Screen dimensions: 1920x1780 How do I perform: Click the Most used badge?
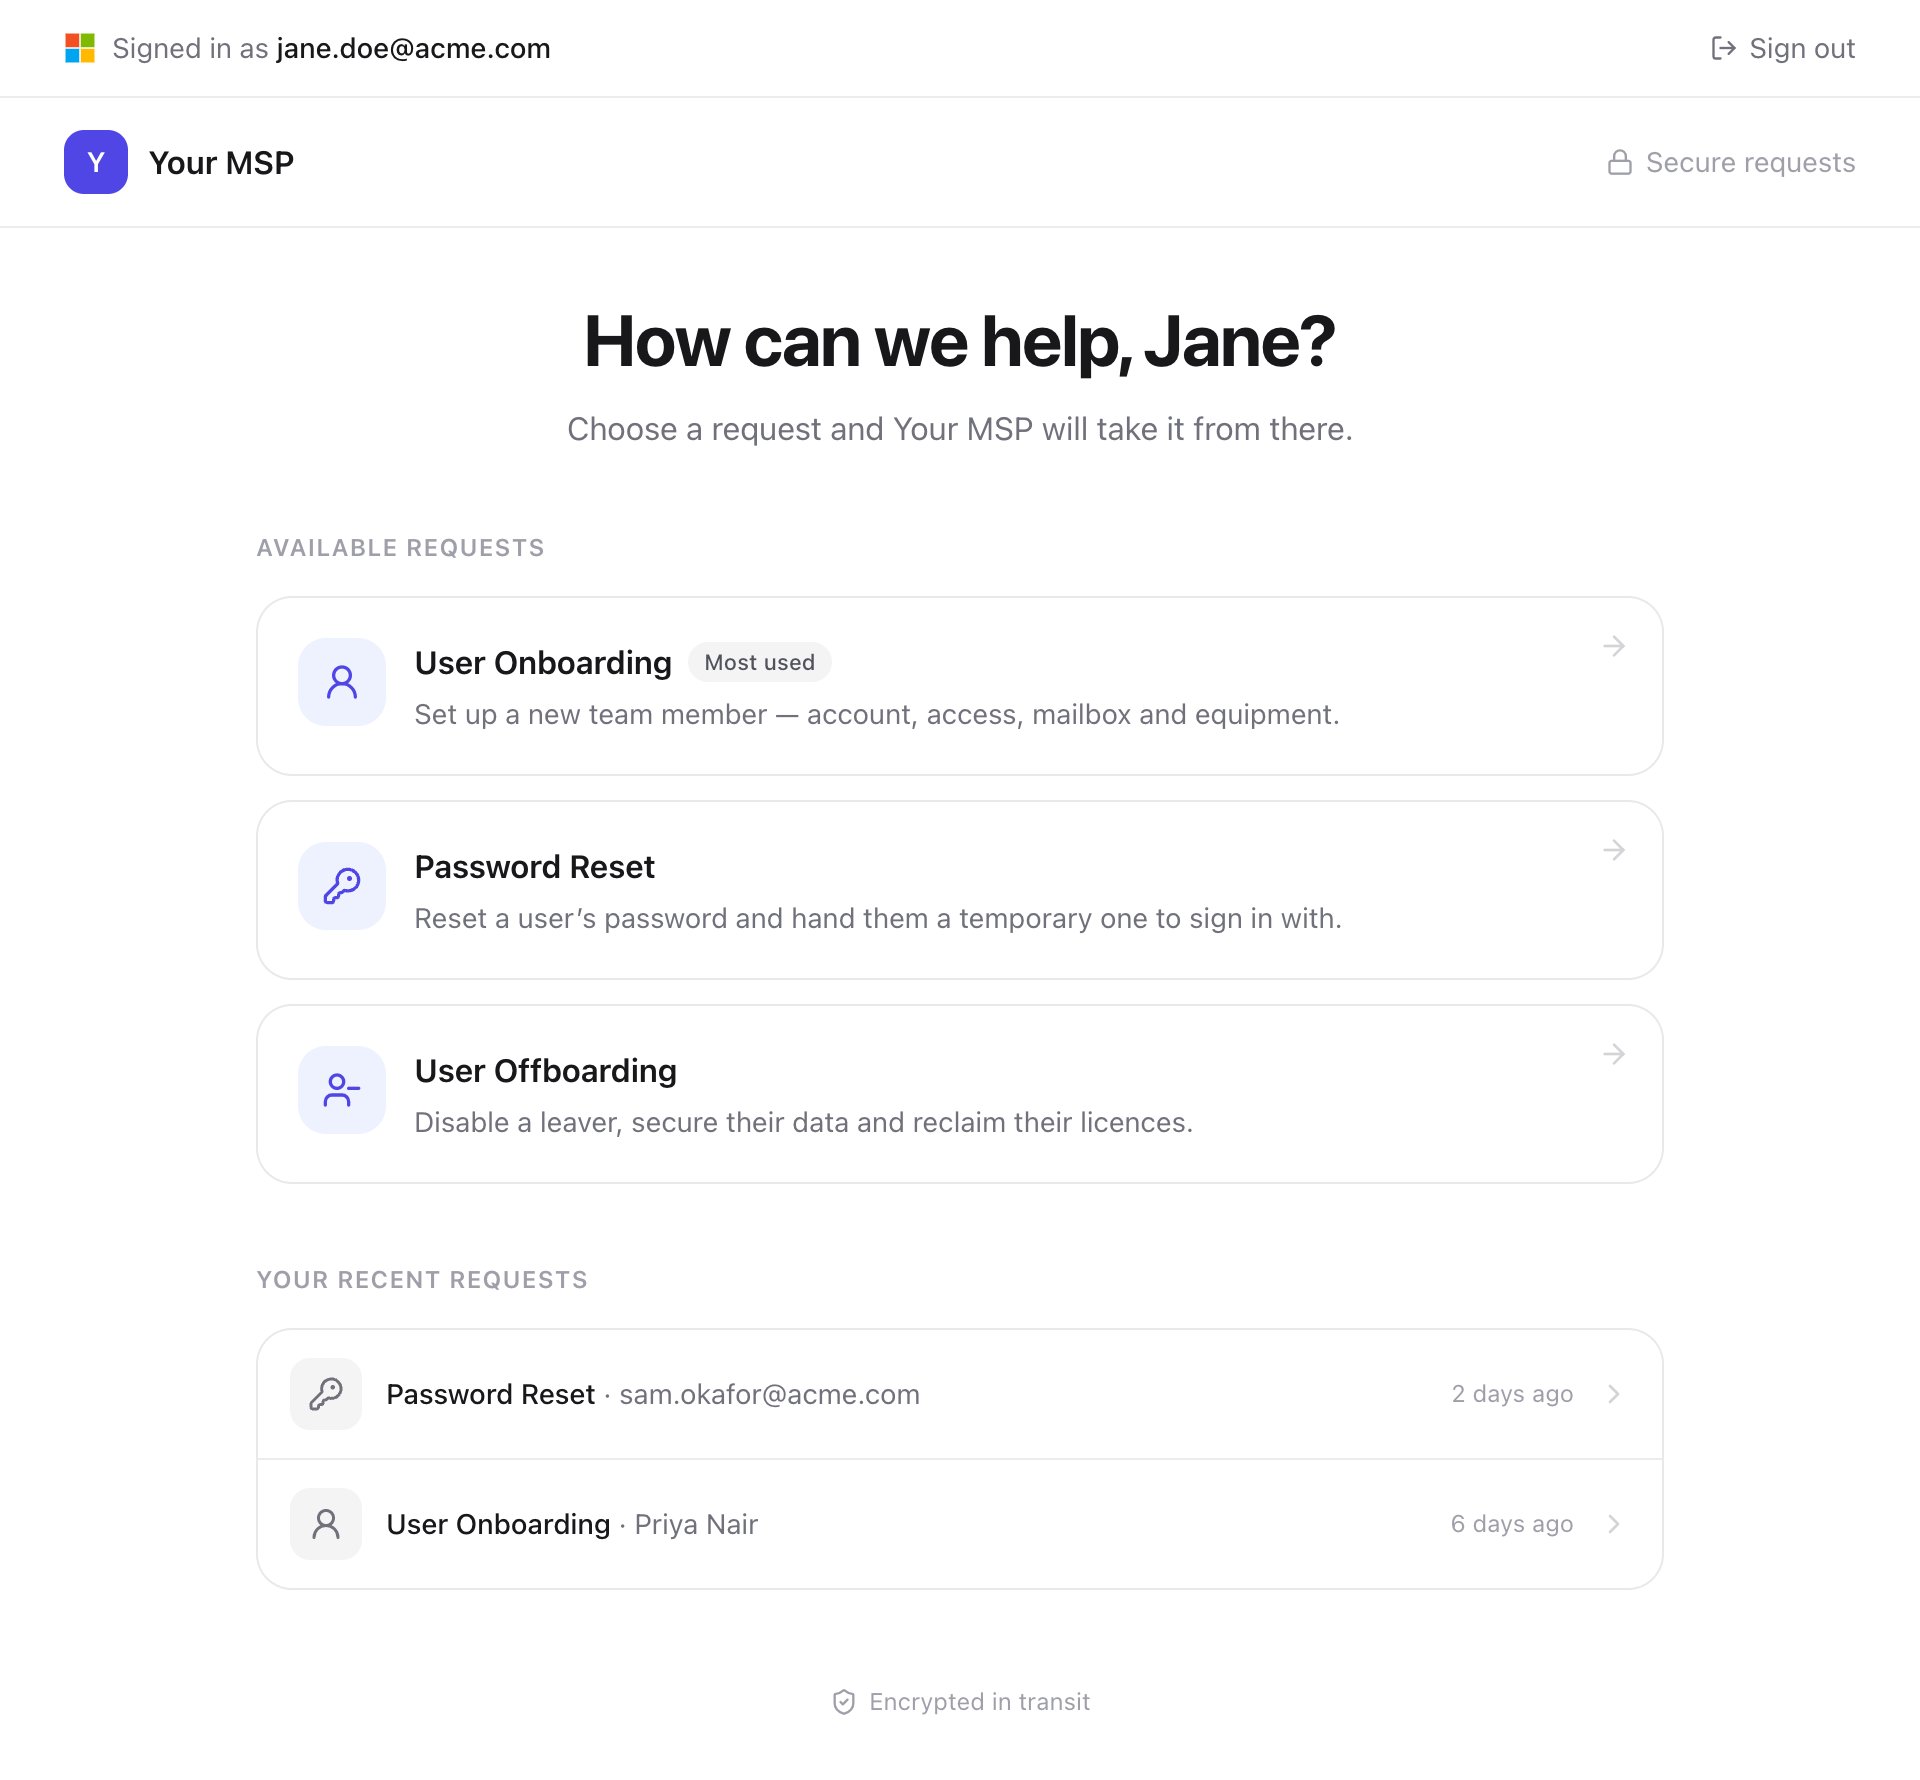pyautogui.click(x=759, y=662)
